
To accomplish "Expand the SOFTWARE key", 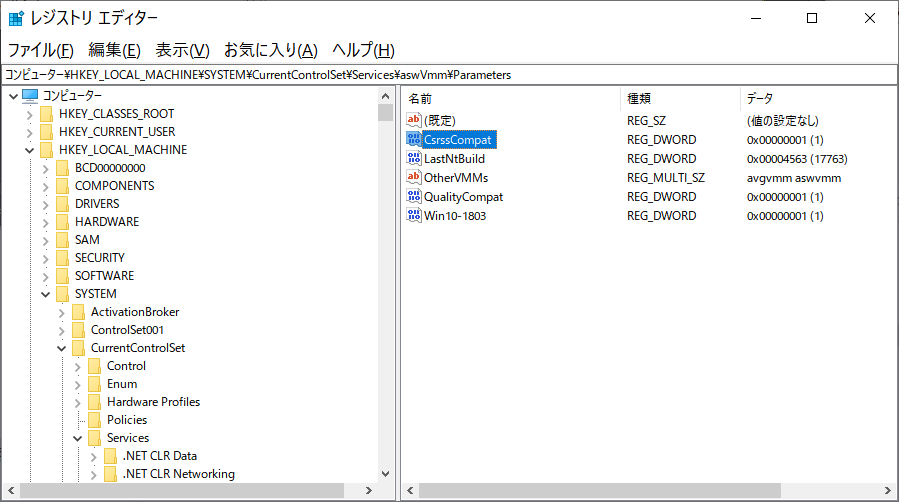I will point(45,276).
